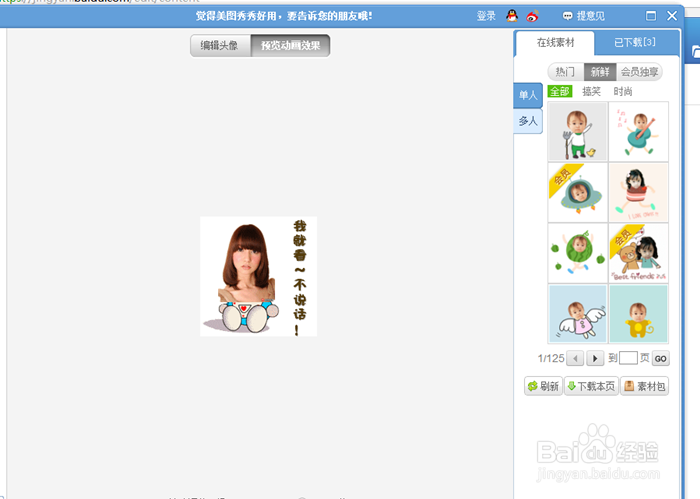
Task: Select the 会员独享 filter
Action: [639, 72]
